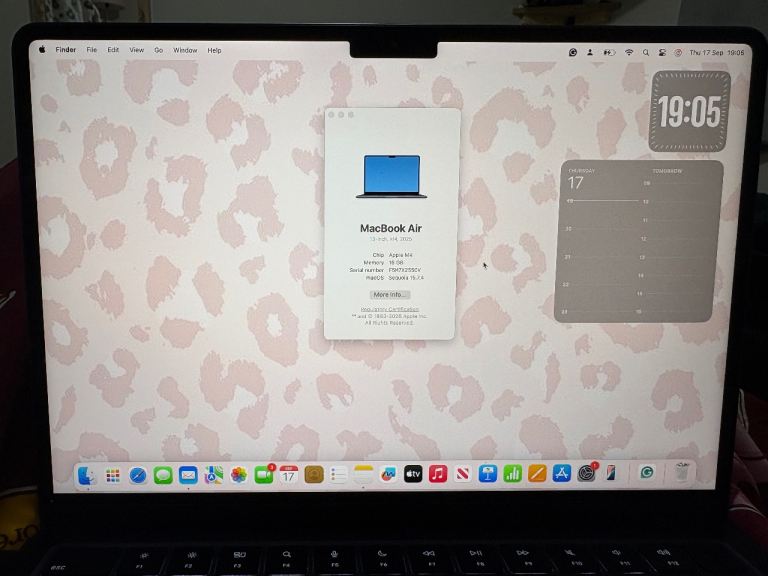Viewport: 768px width, 576px height.
Task: Open the Numbers app in Dock
Action: (512, 474)
